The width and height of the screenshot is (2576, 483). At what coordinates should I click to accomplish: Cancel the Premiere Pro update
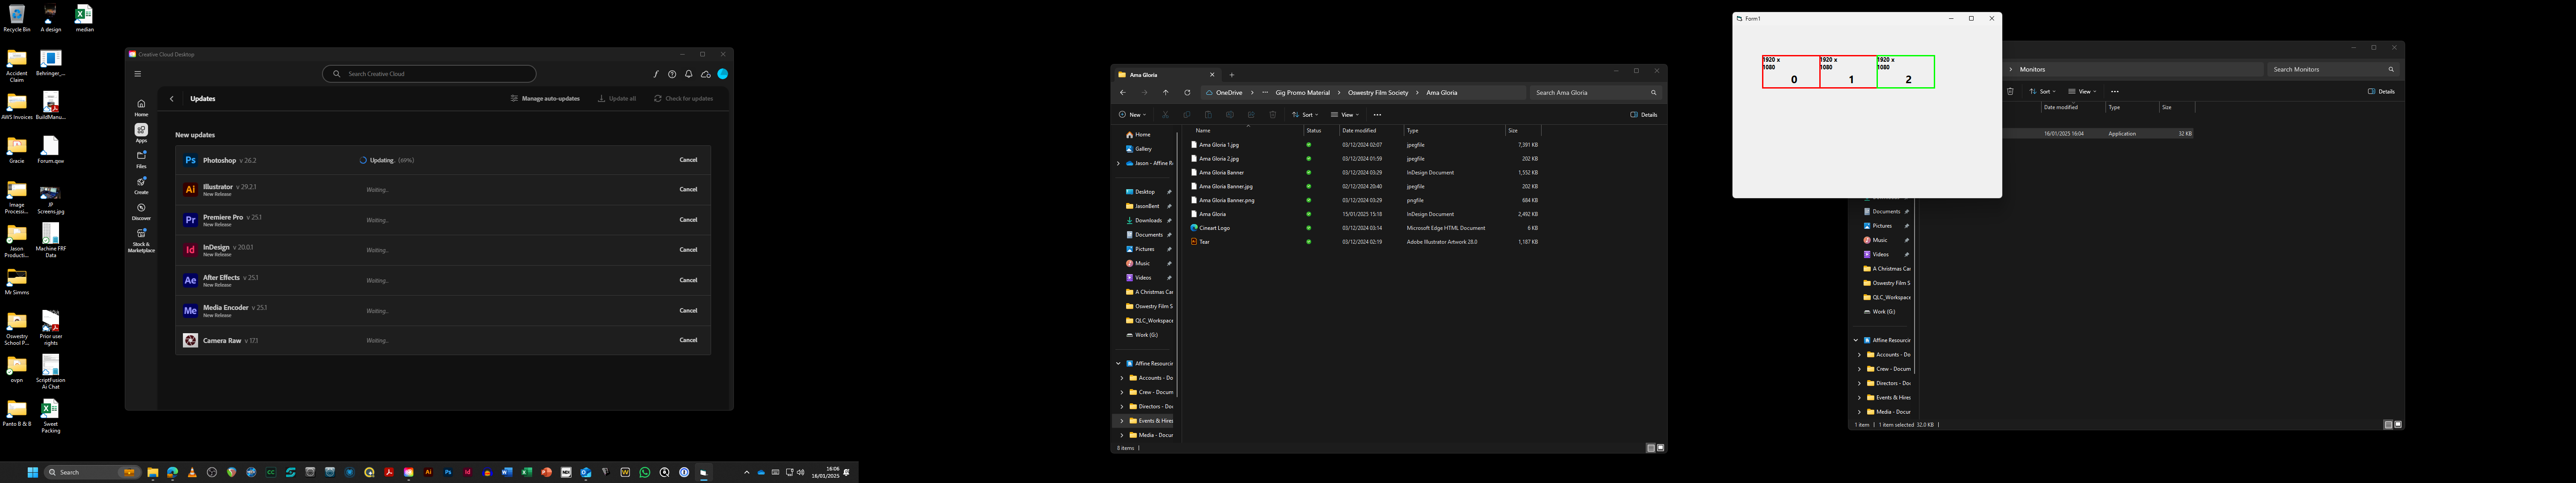click(x=688, y=220)
